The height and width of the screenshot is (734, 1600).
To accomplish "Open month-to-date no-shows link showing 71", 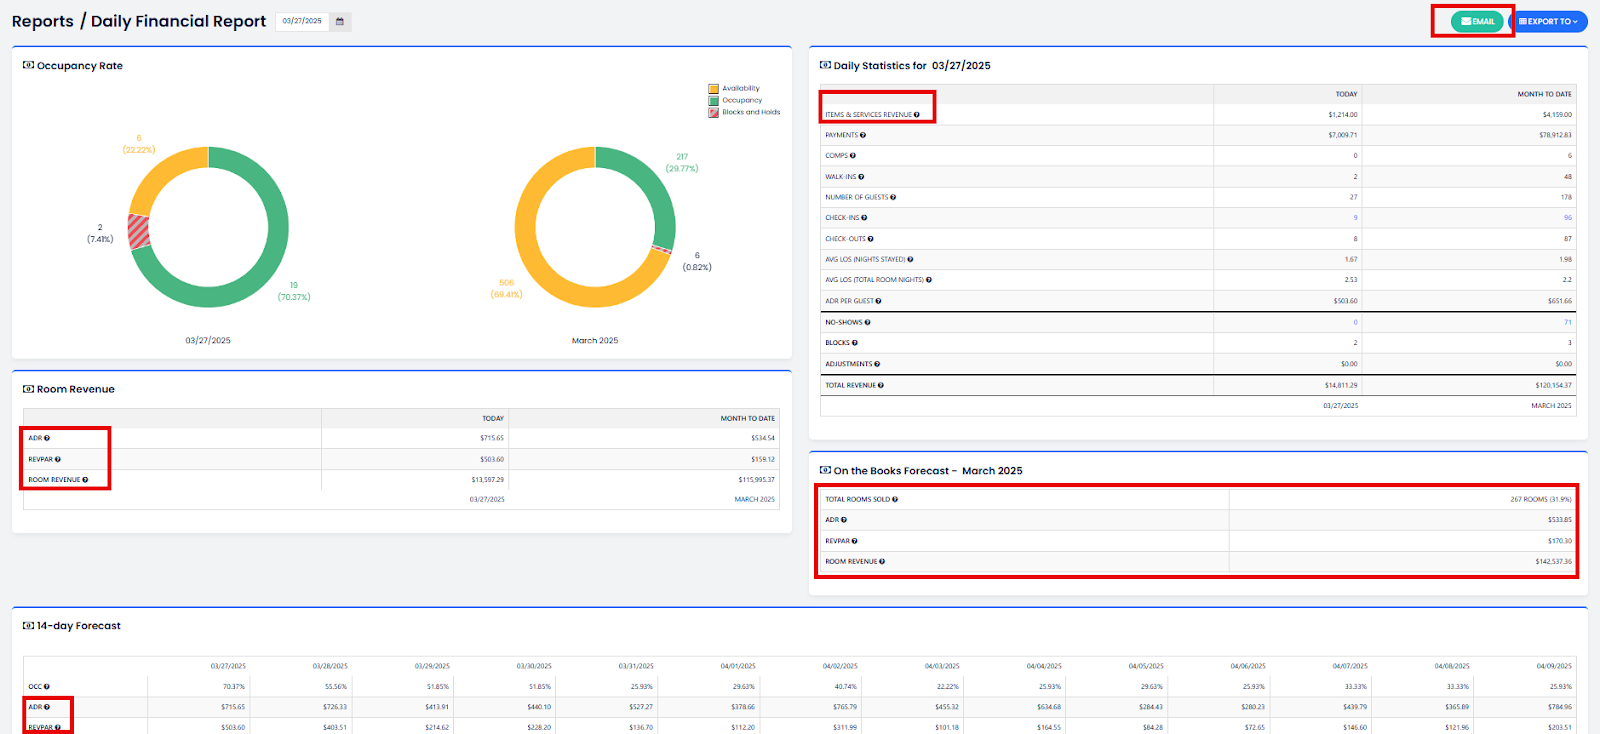I will pyautogui.click(x=1567, y=323).
